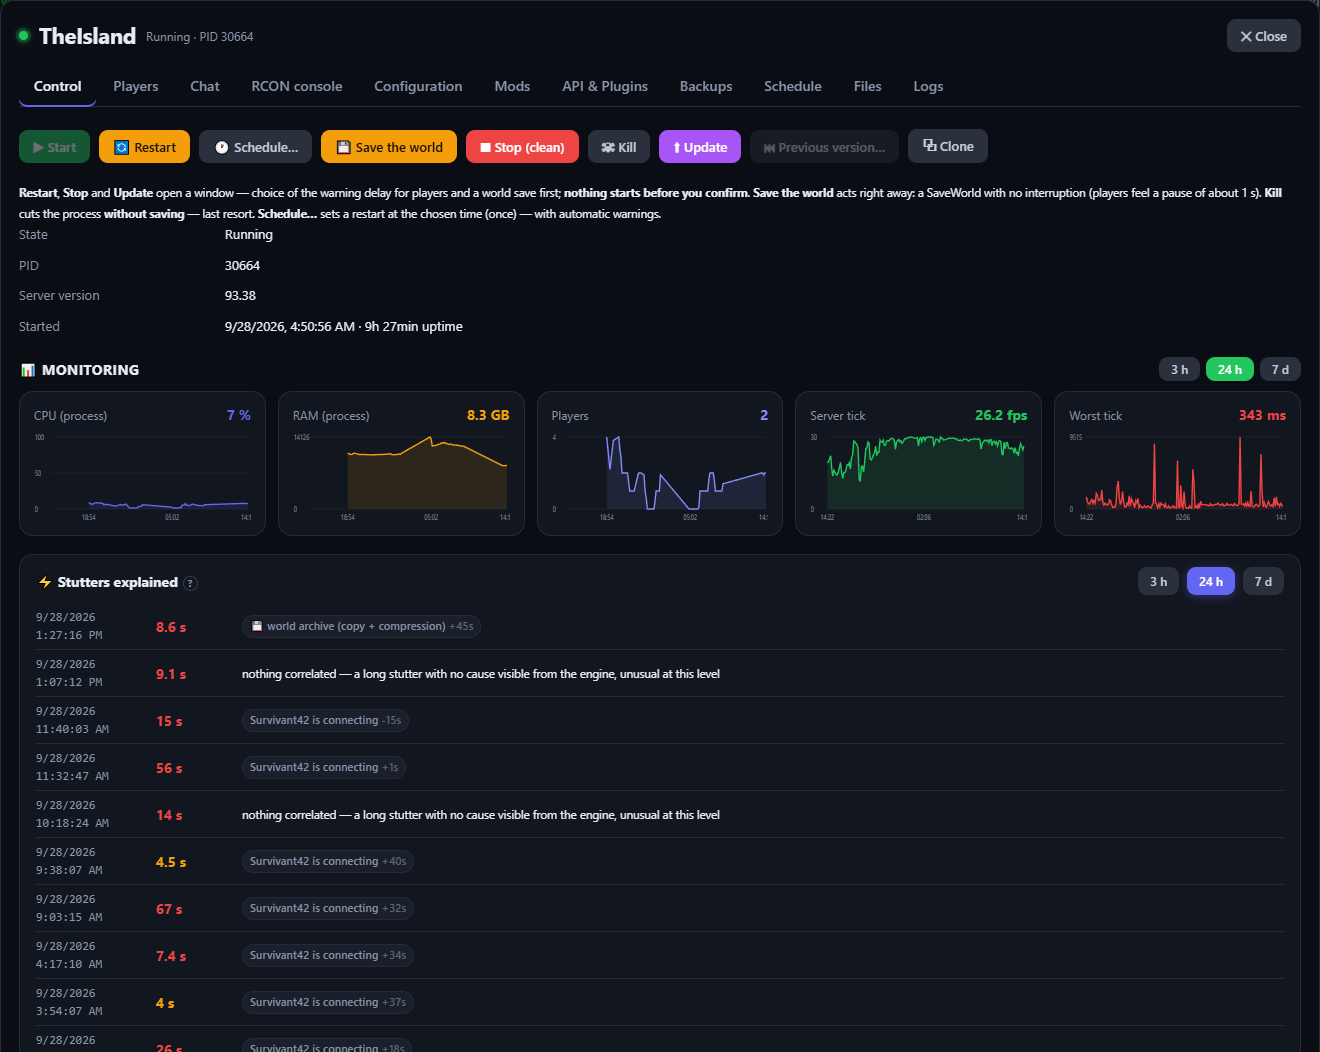Click Save the world button
1320x1052 pixels.
(x=389, y=147)
